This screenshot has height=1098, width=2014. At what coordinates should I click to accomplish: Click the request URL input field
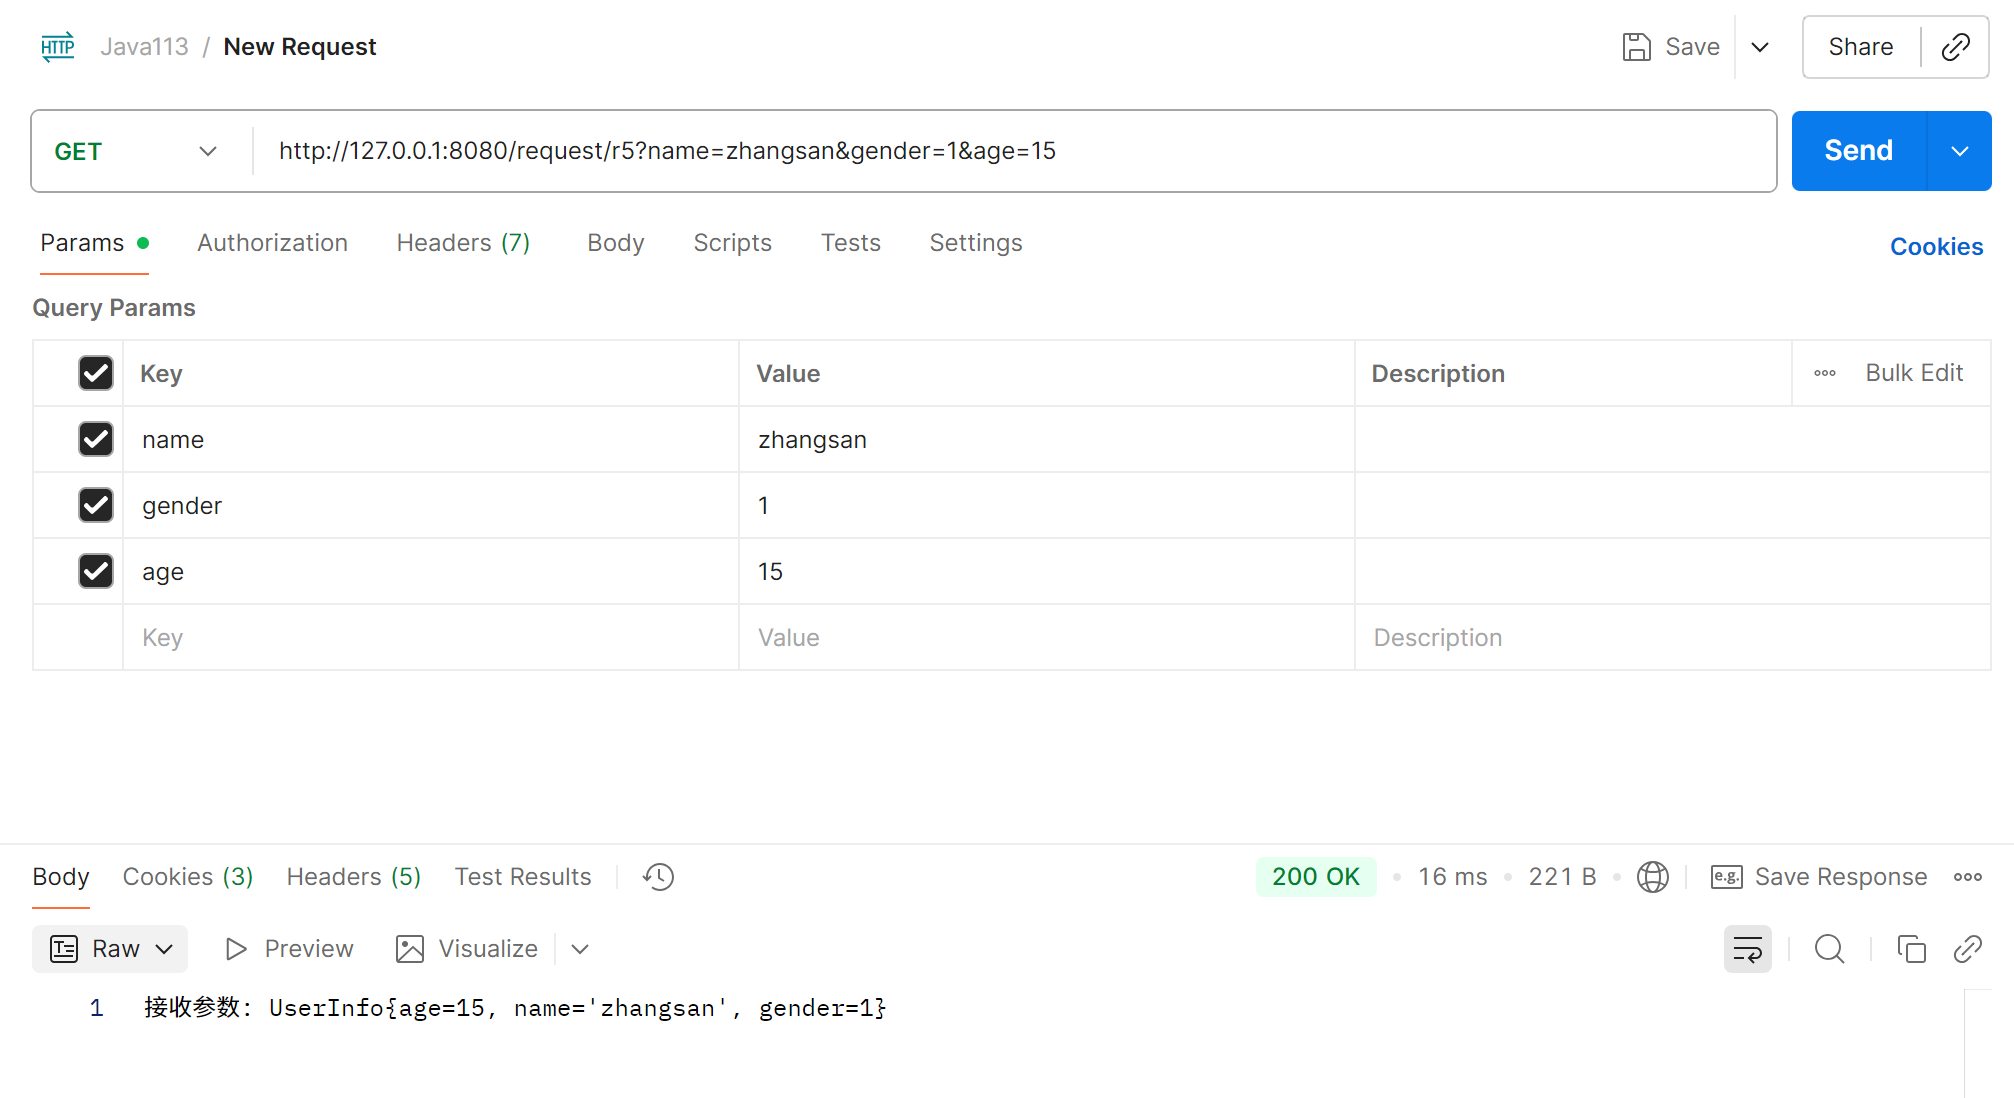(x=1000, y=151)
